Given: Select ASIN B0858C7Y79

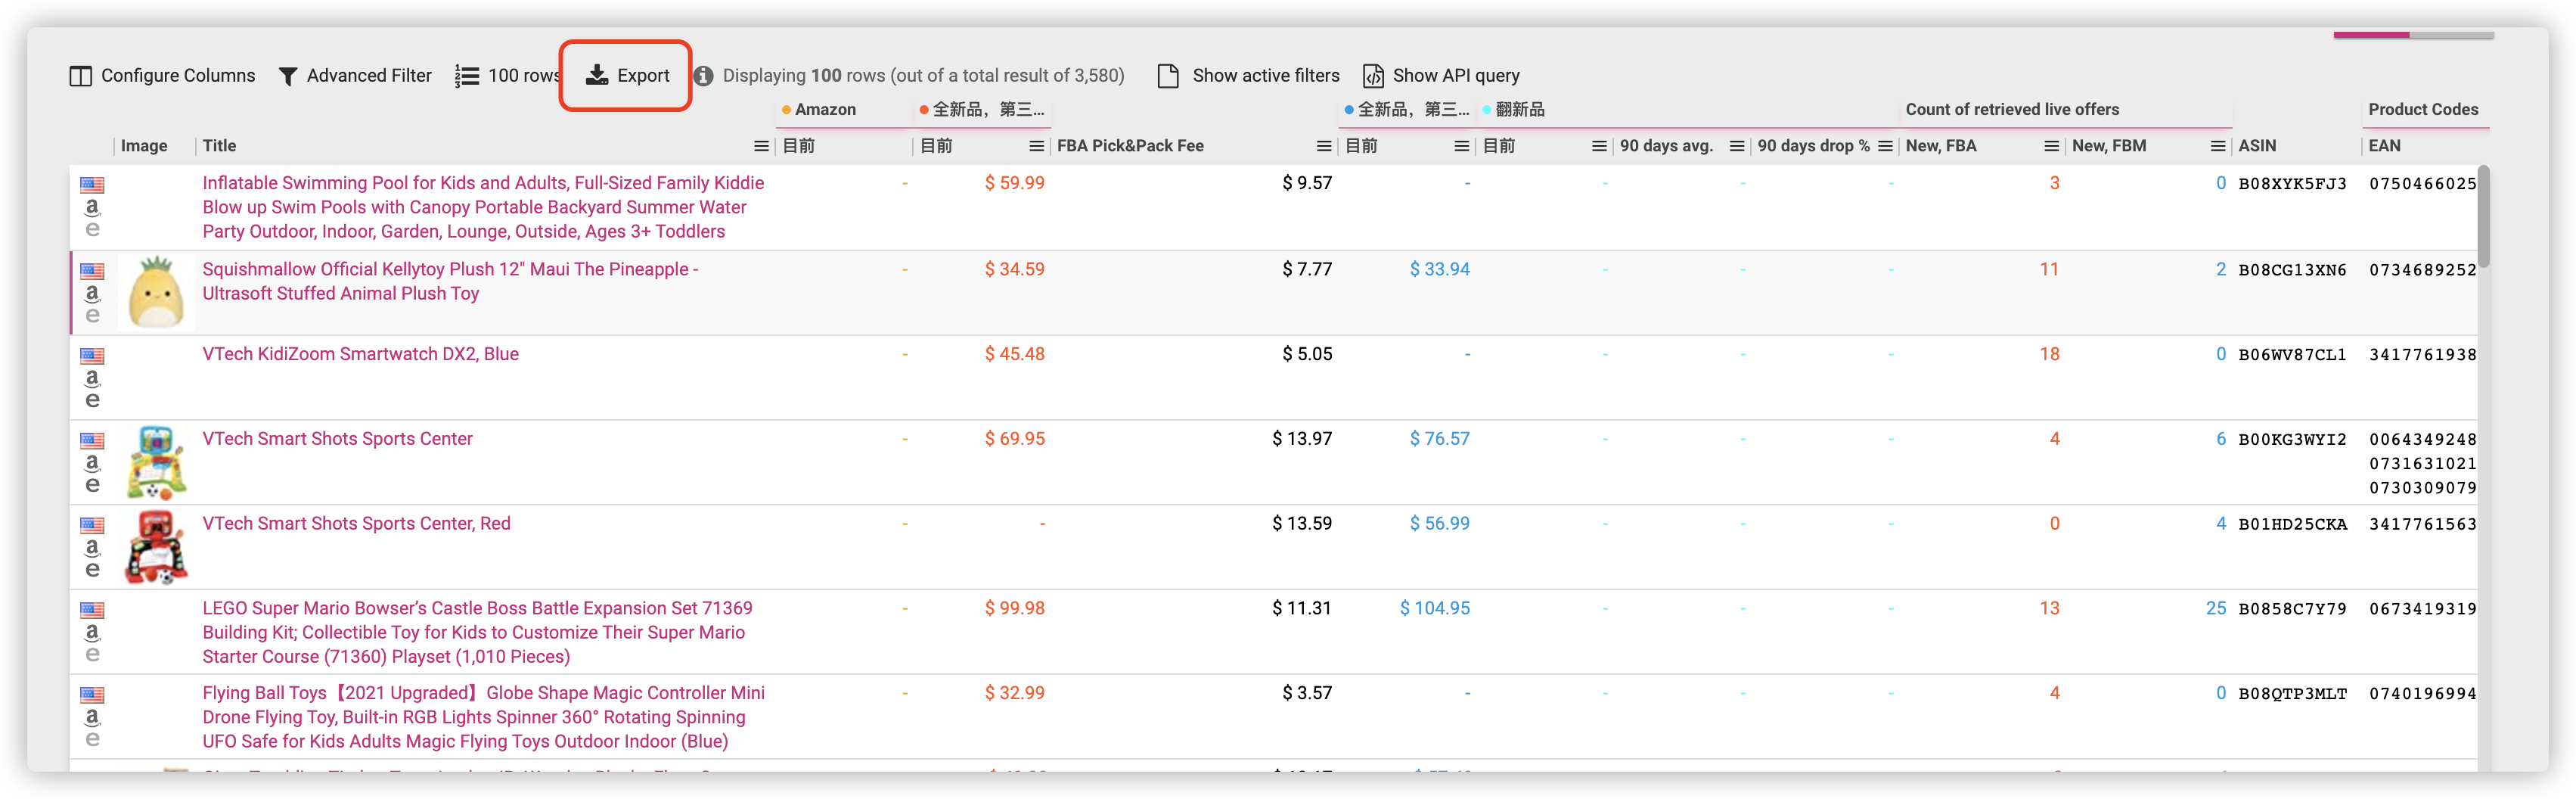Looking at the screenshot, I should pos(2292,609).
